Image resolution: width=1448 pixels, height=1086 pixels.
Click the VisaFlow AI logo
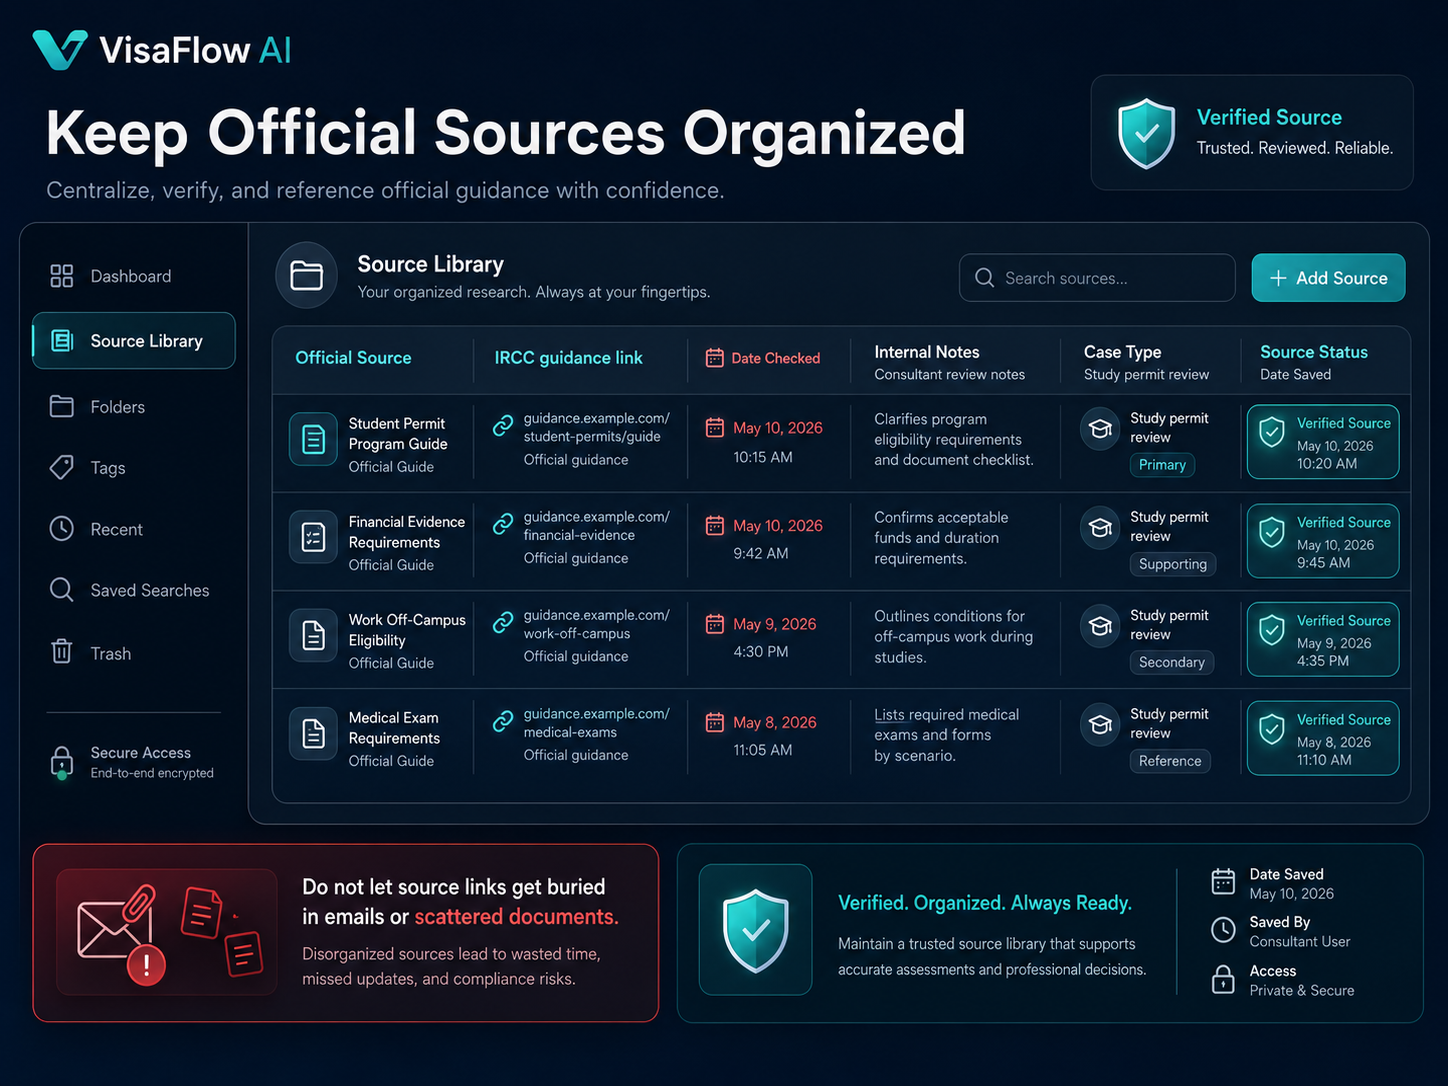[x=162, y=50]
